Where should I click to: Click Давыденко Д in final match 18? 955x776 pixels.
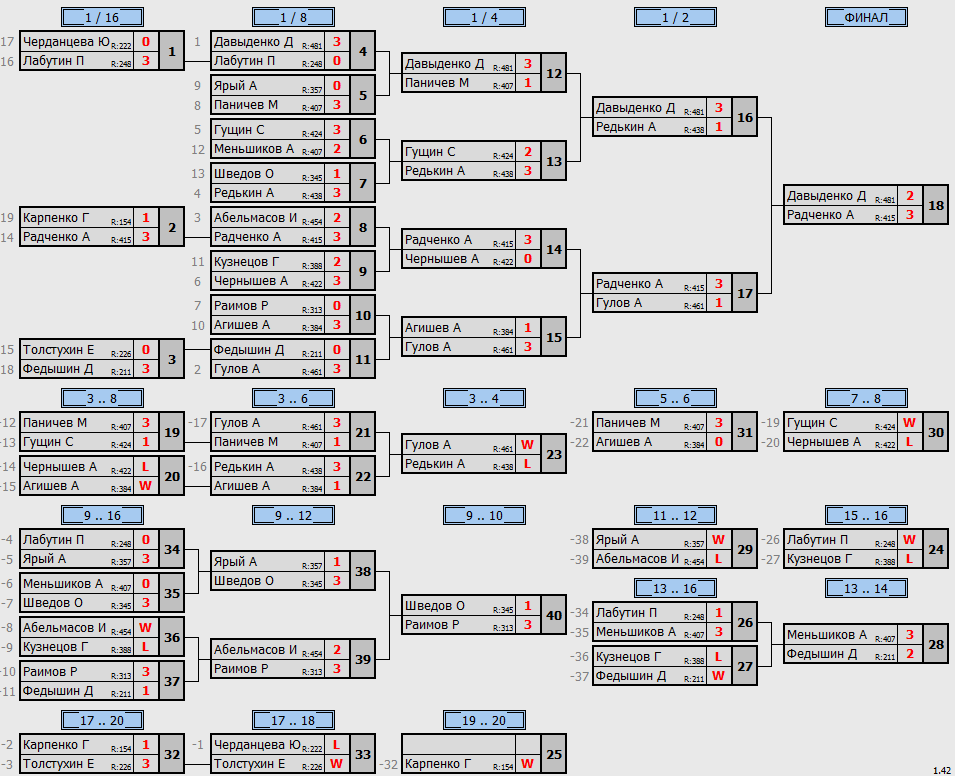[x=826, y=196]
